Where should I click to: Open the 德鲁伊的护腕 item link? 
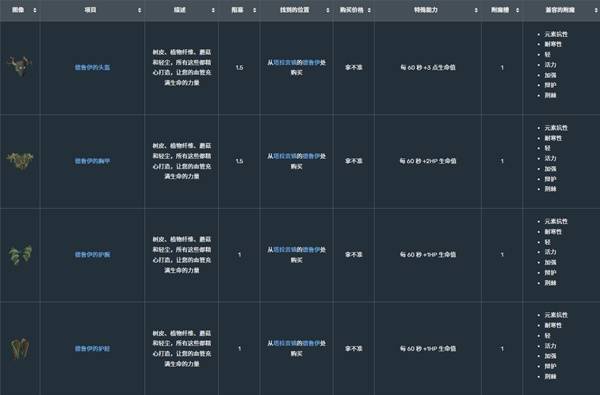92,255
